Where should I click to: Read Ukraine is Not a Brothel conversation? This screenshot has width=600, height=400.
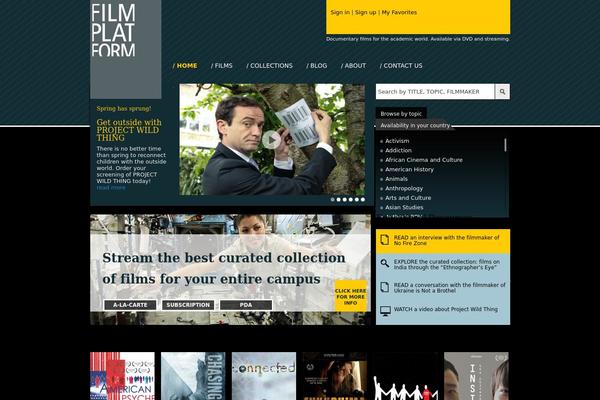pyautogui.click(x=450, y=288)
